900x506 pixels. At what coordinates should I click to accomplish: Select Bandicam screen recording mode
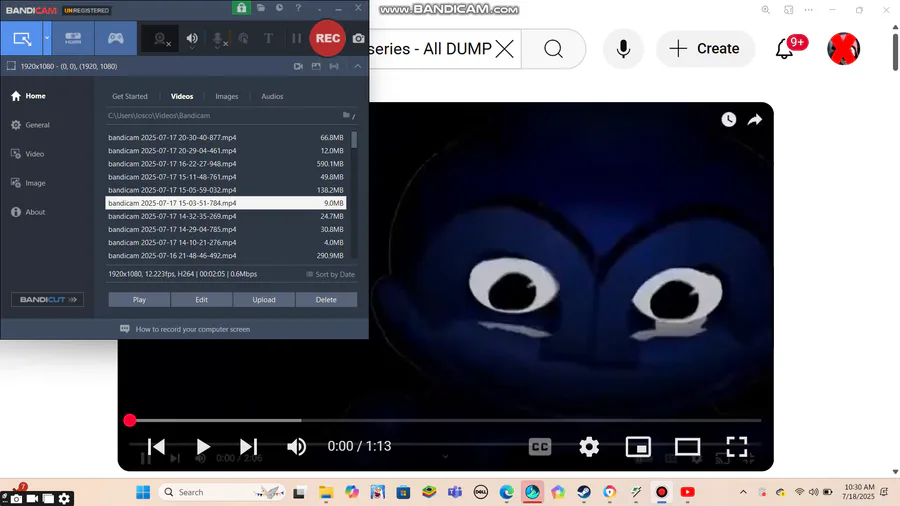(x=22, y=38)
